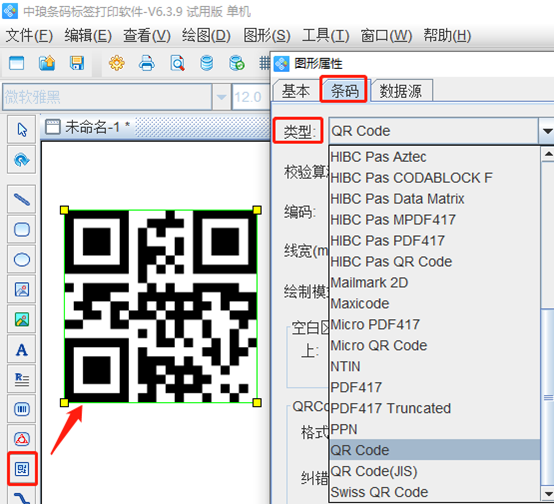554x504 pixels.
Task: Choose QR Code(JIS) option
Action: tap(435, 471)
